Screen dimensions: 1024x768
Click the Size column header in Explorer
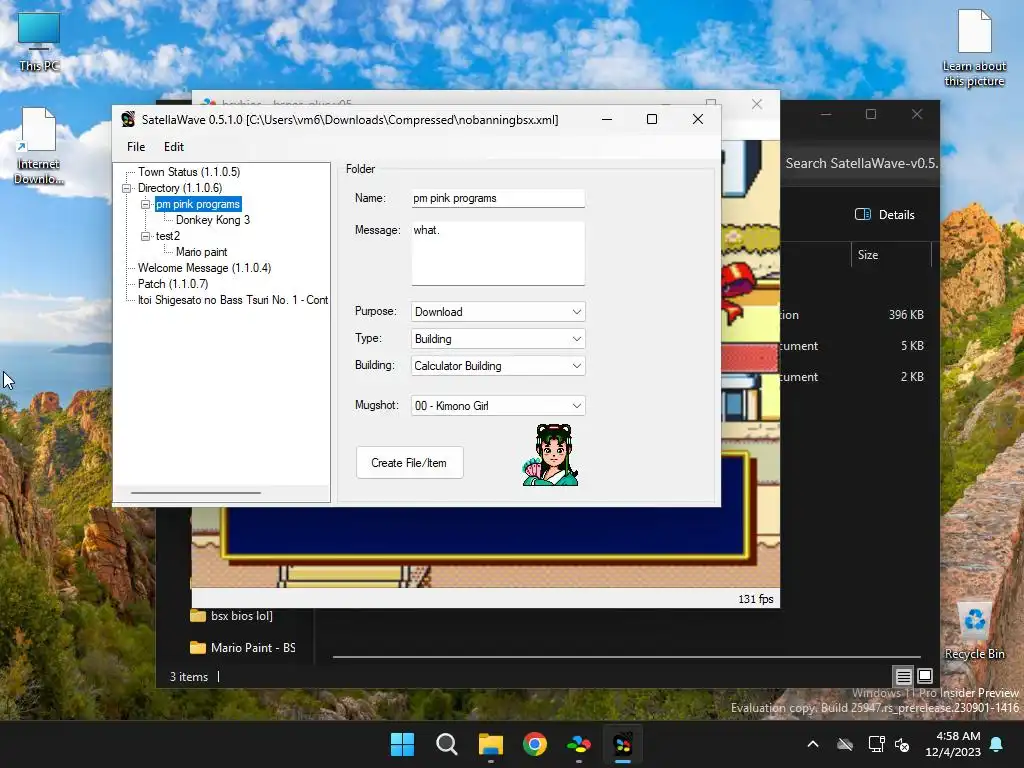868,255
